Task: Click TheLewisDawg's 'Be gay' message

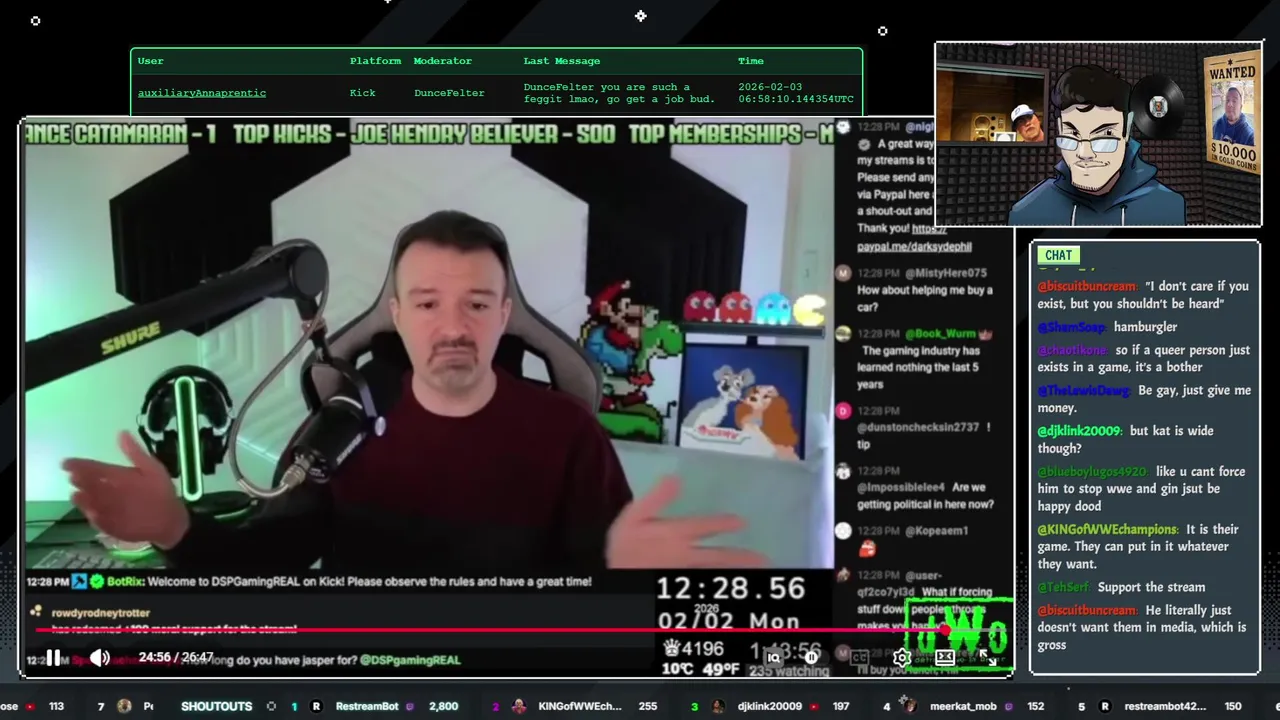Action: coord(1143,399)
